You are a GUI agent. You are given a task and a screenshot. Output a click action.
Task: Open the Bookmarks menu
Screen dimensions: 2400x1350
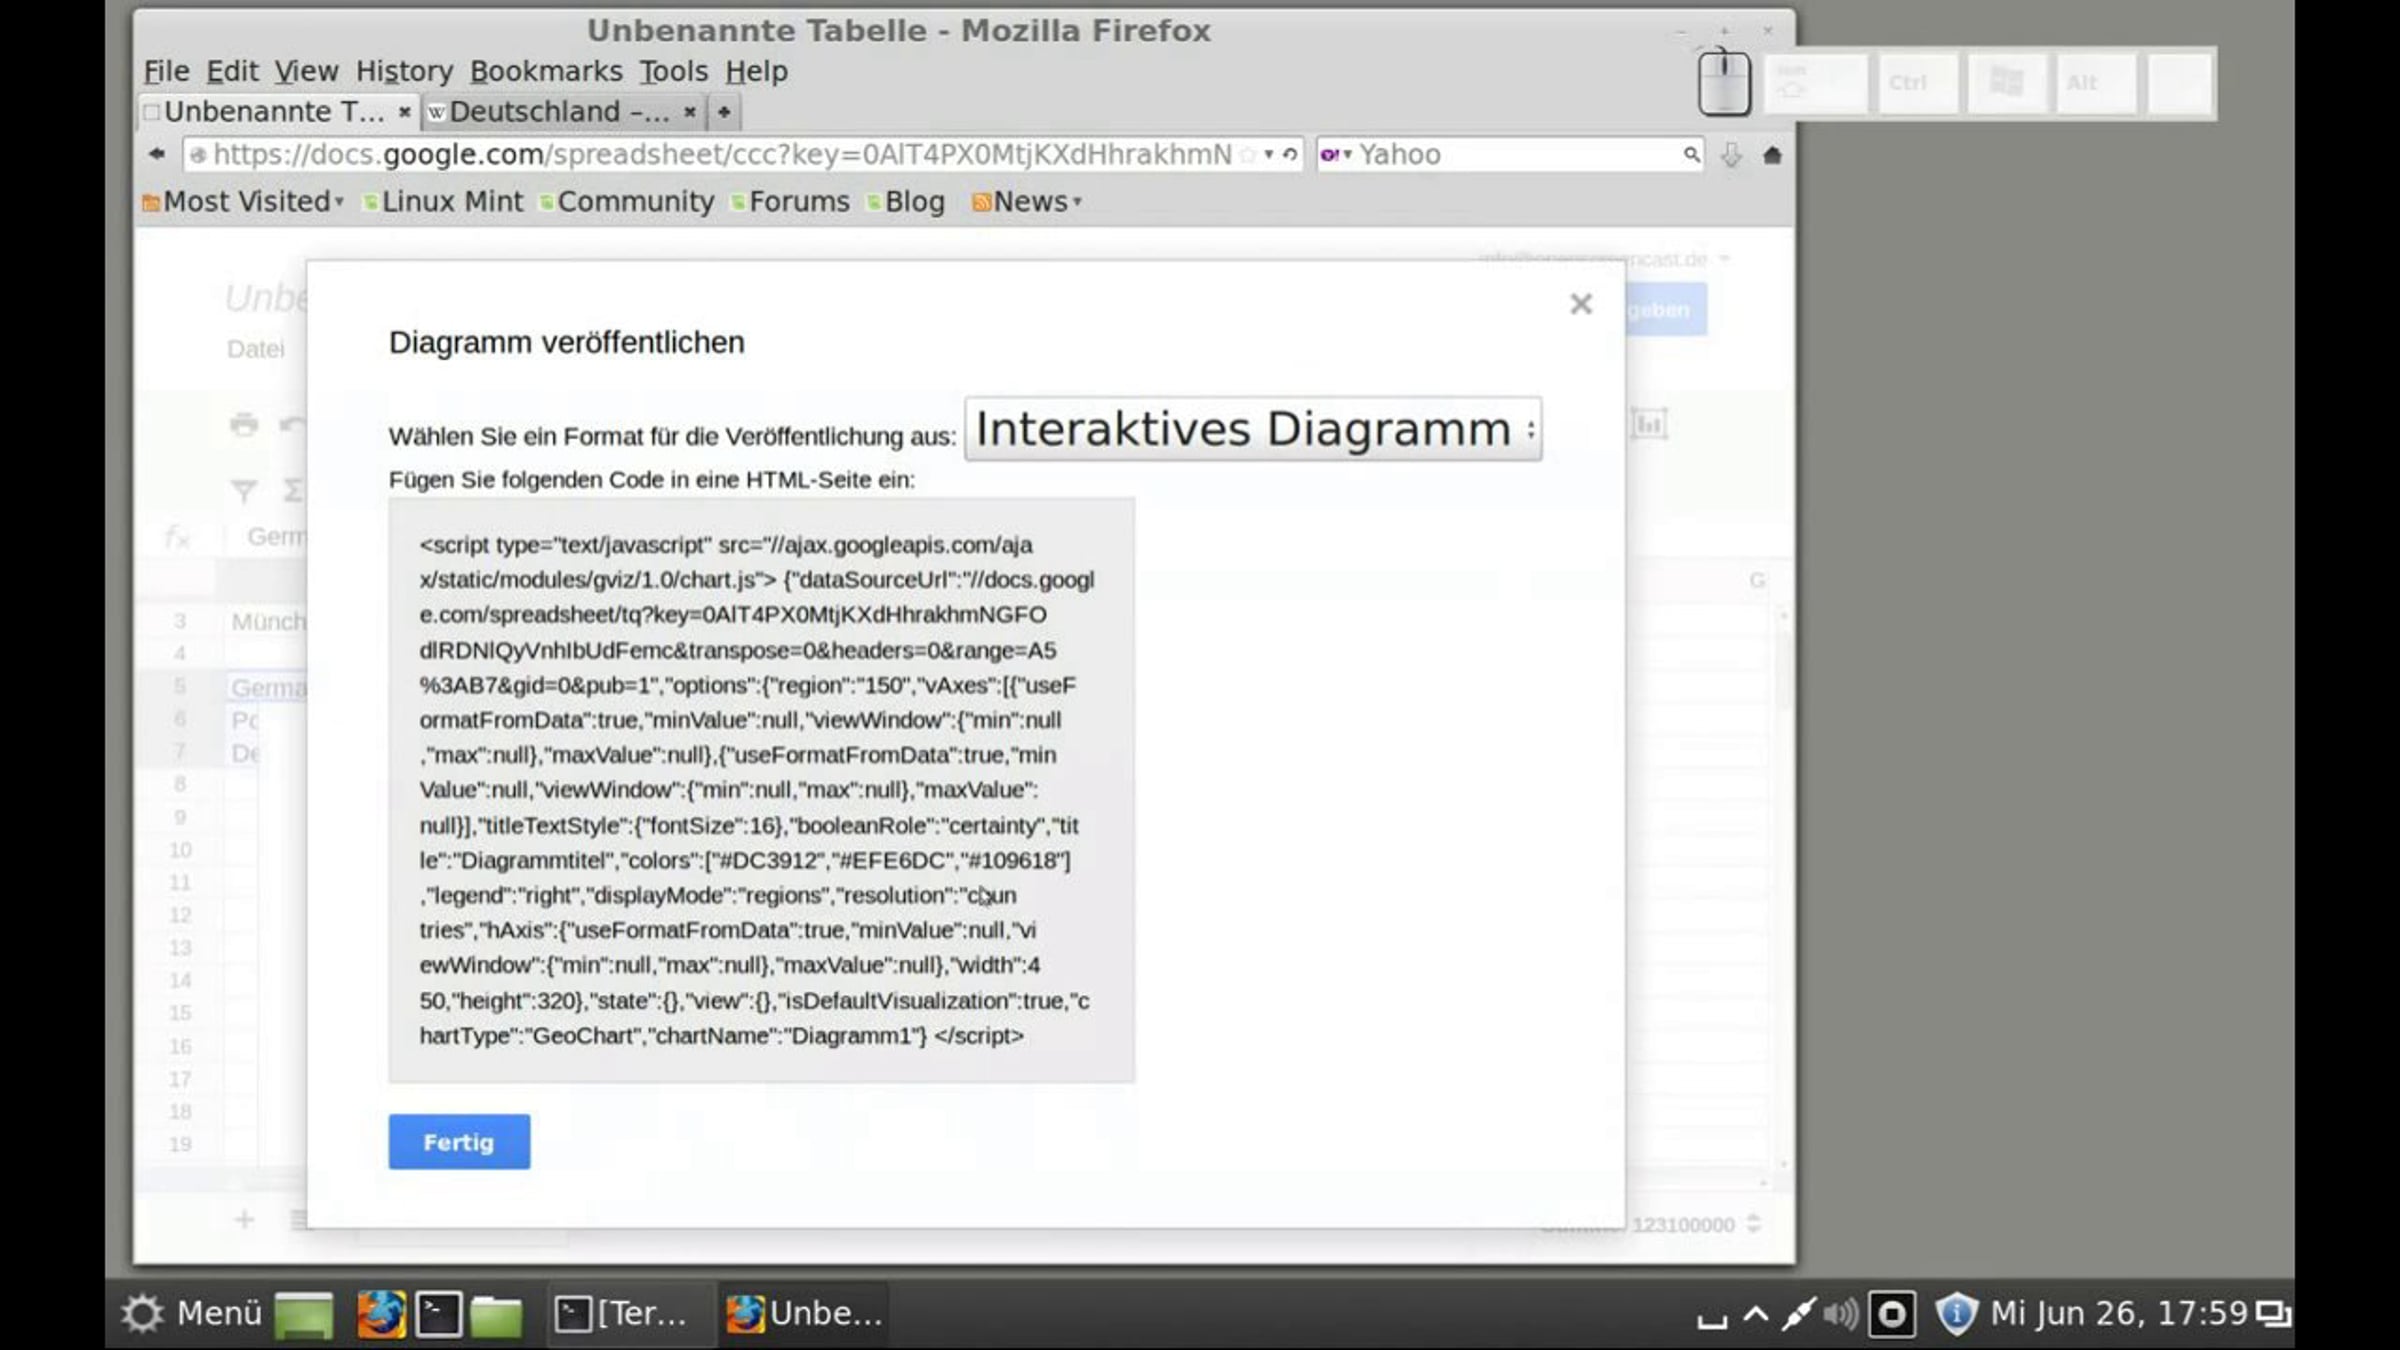546,72
